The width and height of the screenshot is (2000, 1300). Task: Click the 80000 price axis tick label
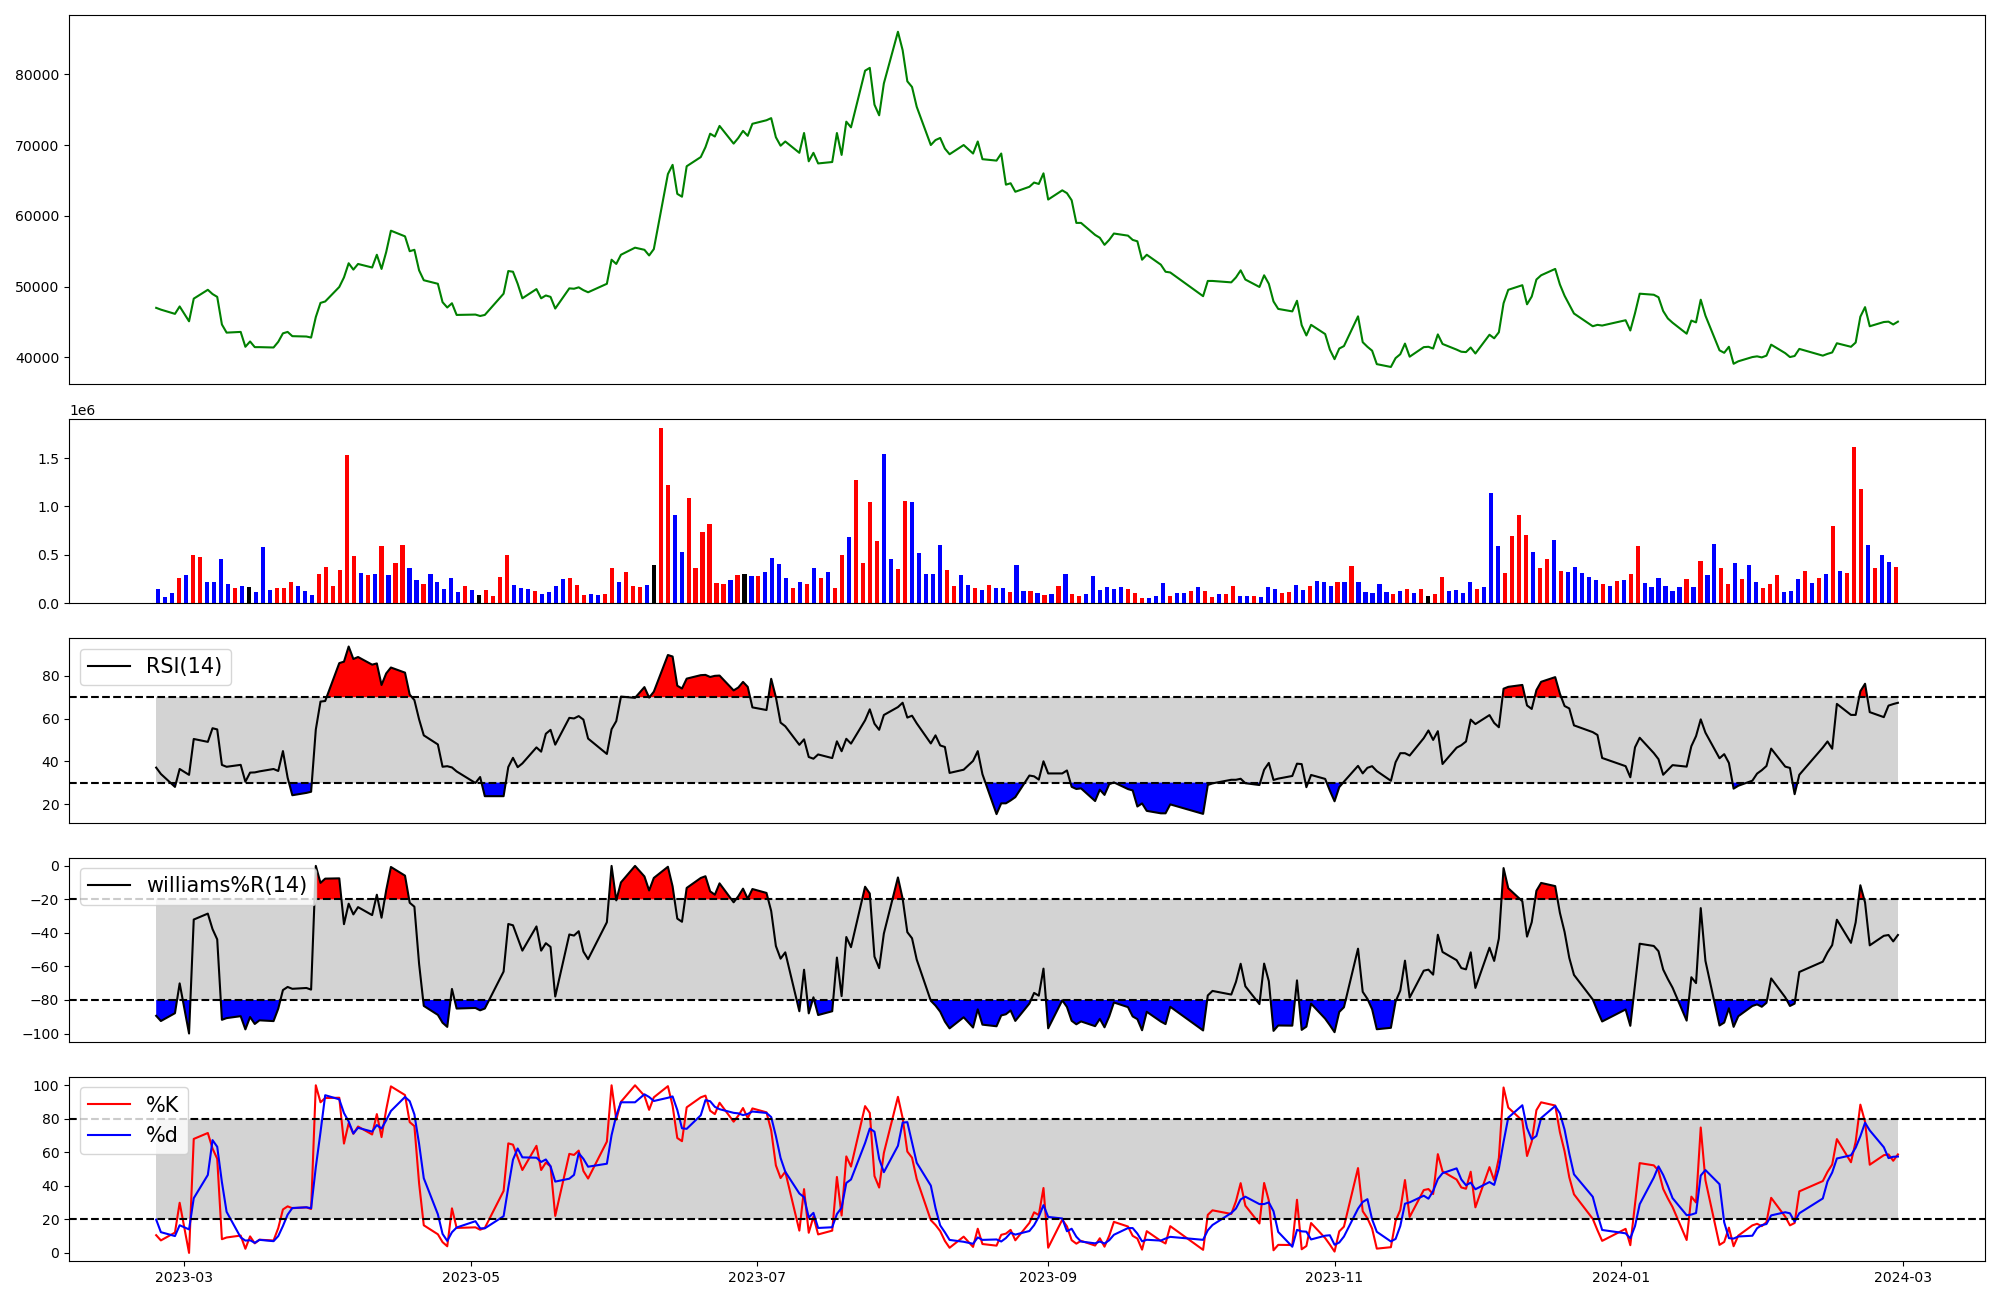click(x=39, y=75)
